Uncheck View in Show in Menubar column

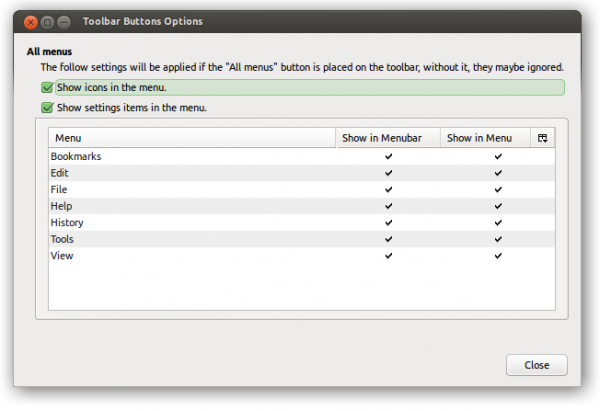pos(388,256)
